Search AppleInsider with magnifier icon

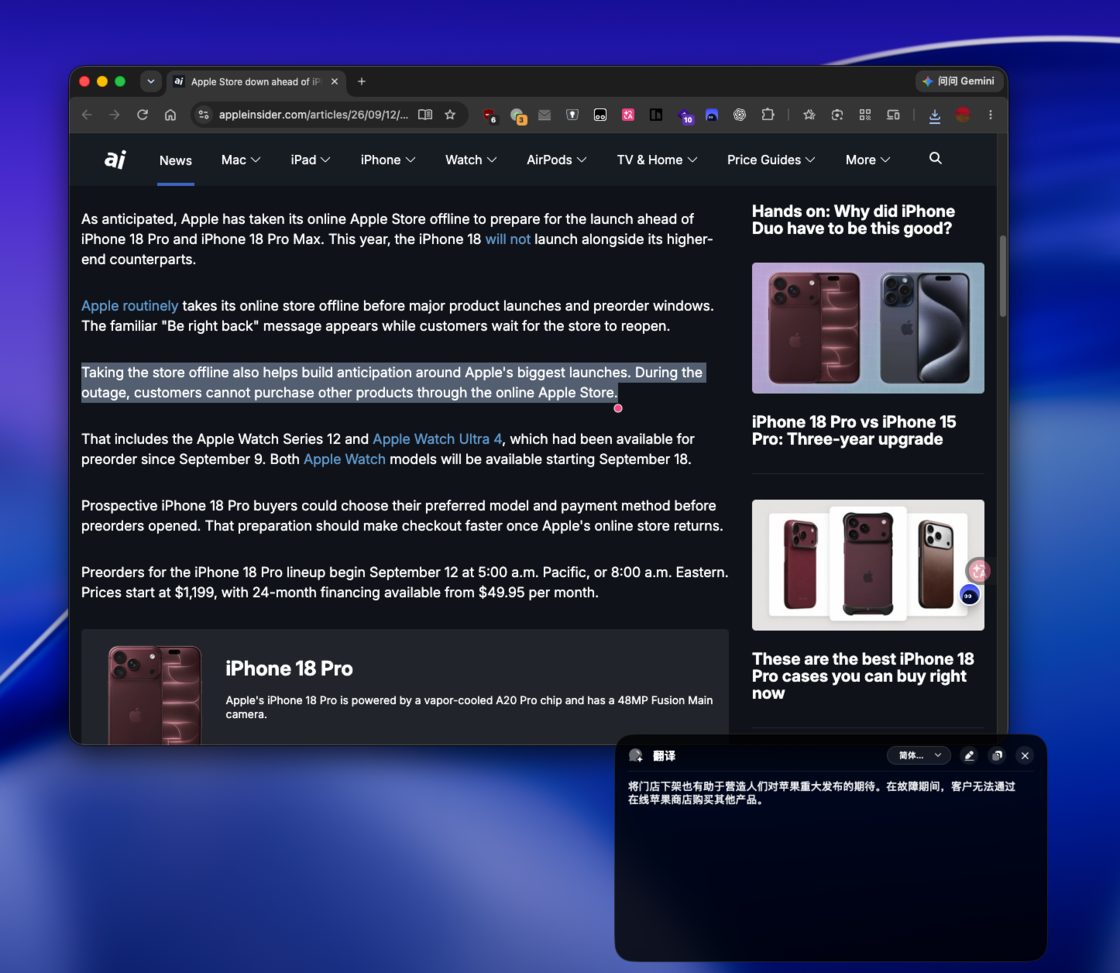(x=935, y=159)
